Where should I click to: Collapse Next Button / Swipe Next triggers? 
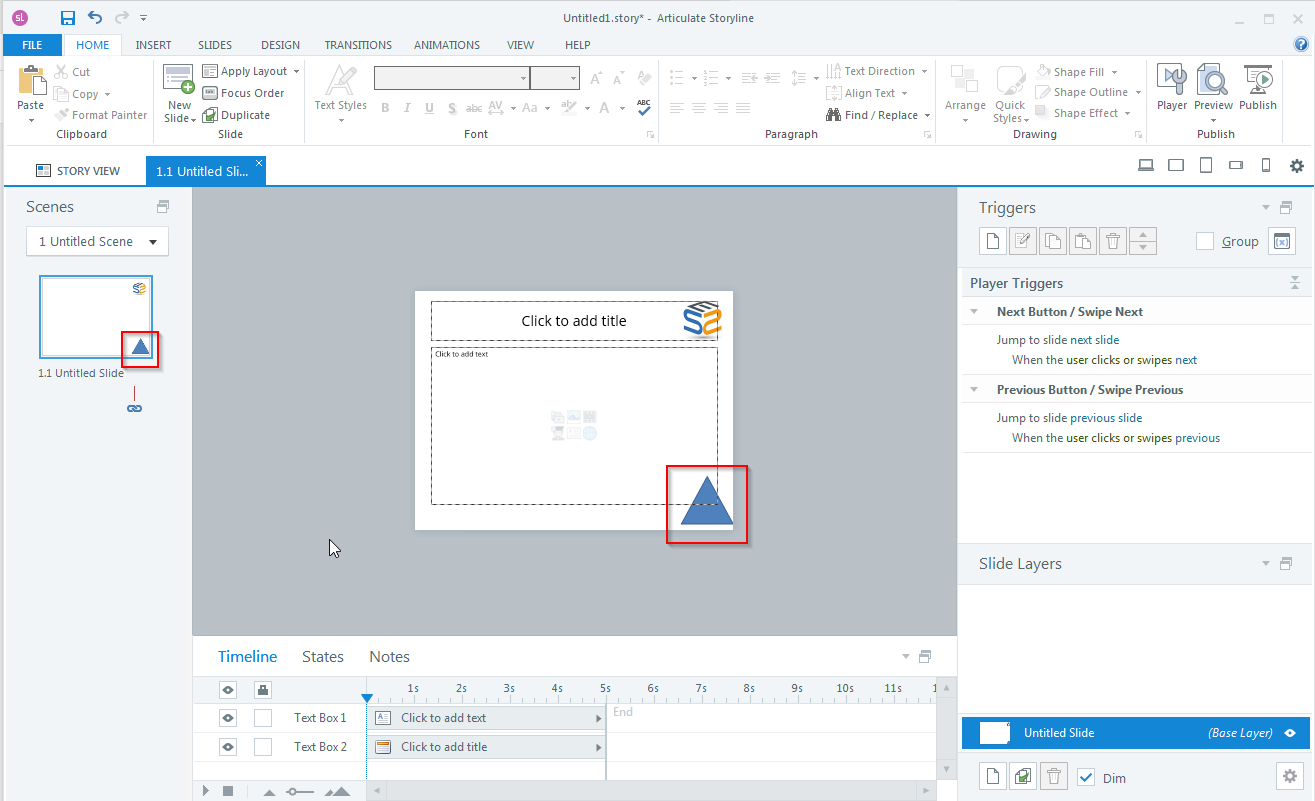(975, 312)
